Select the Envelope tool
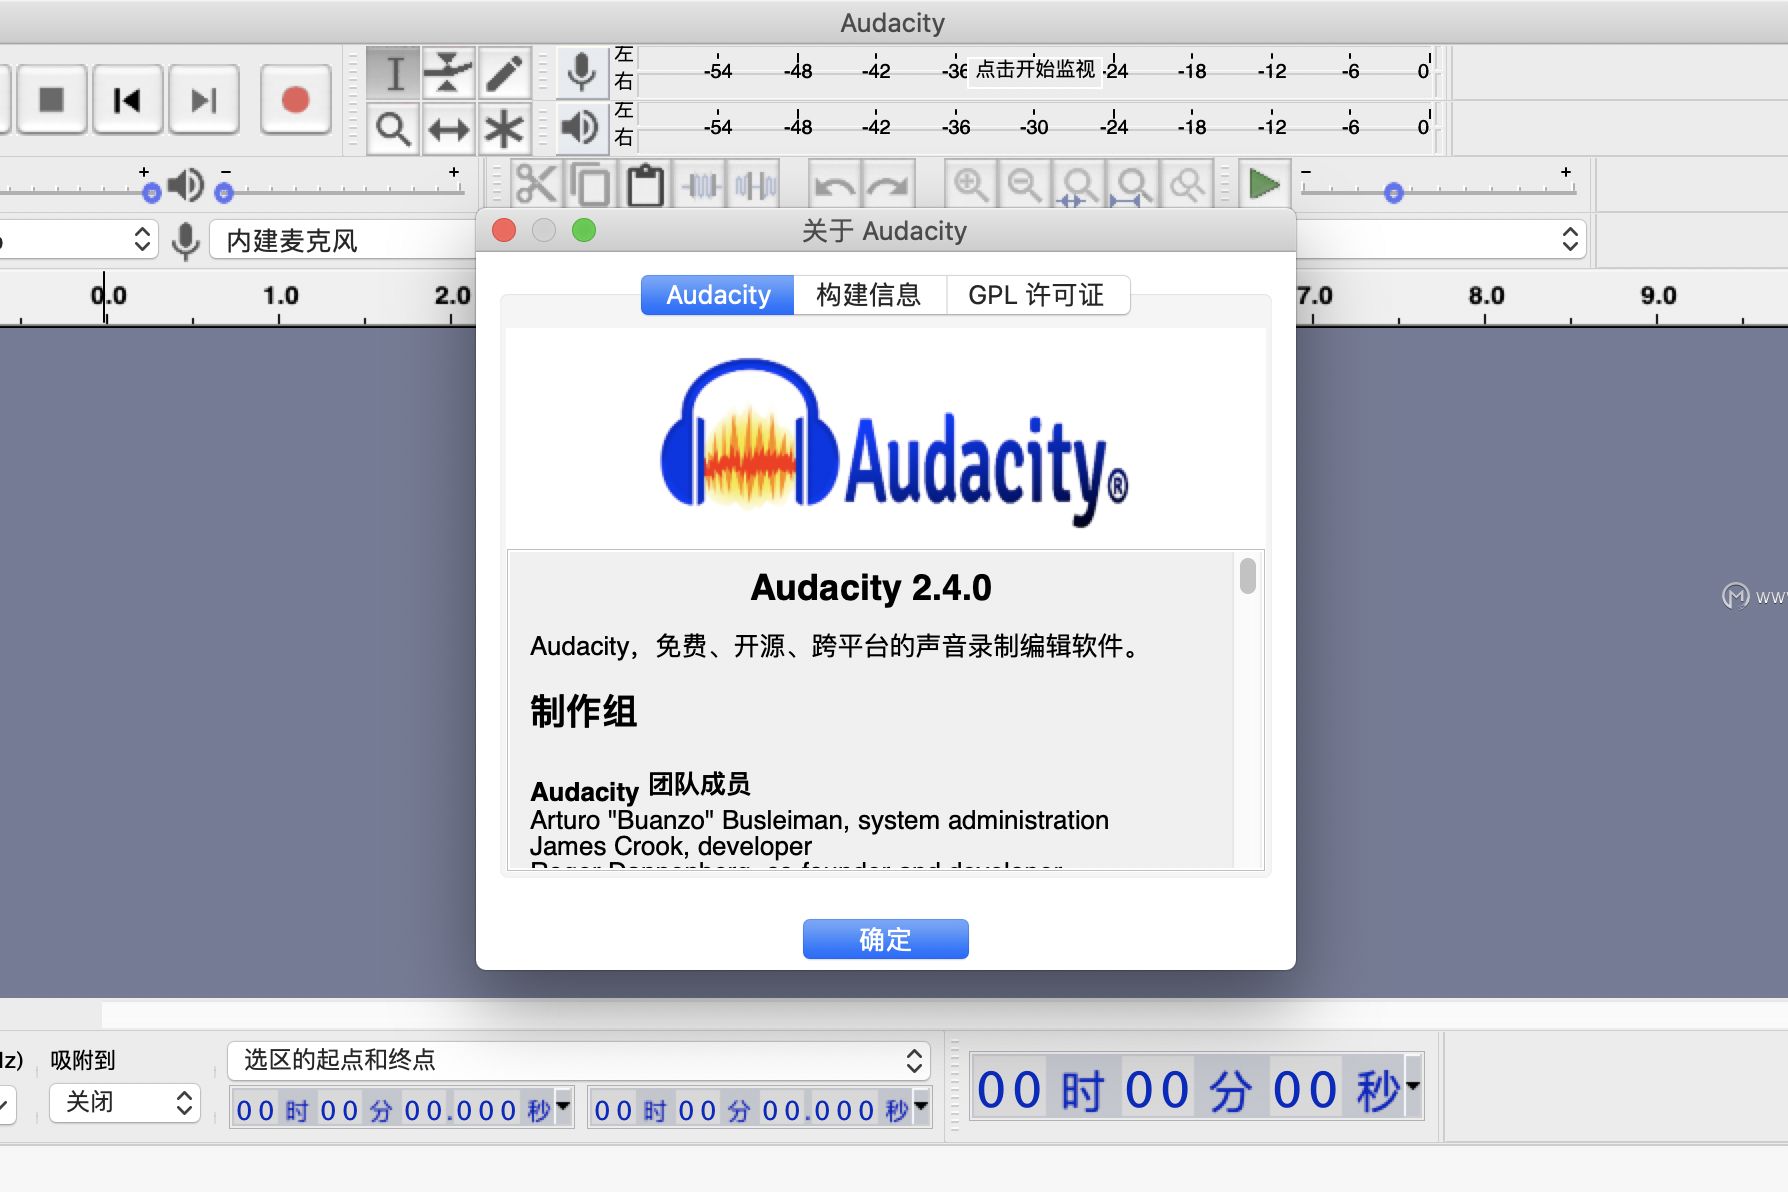 click(x=447, y=72)
